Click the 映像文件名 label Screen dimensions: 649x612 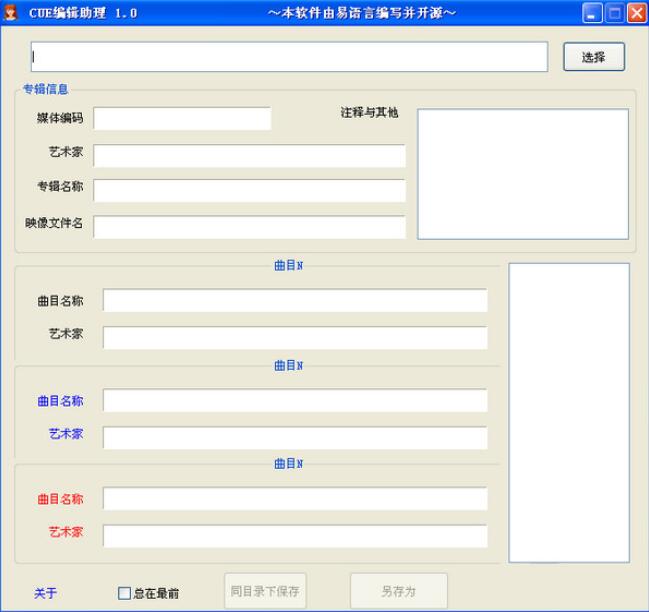[54, 223]
